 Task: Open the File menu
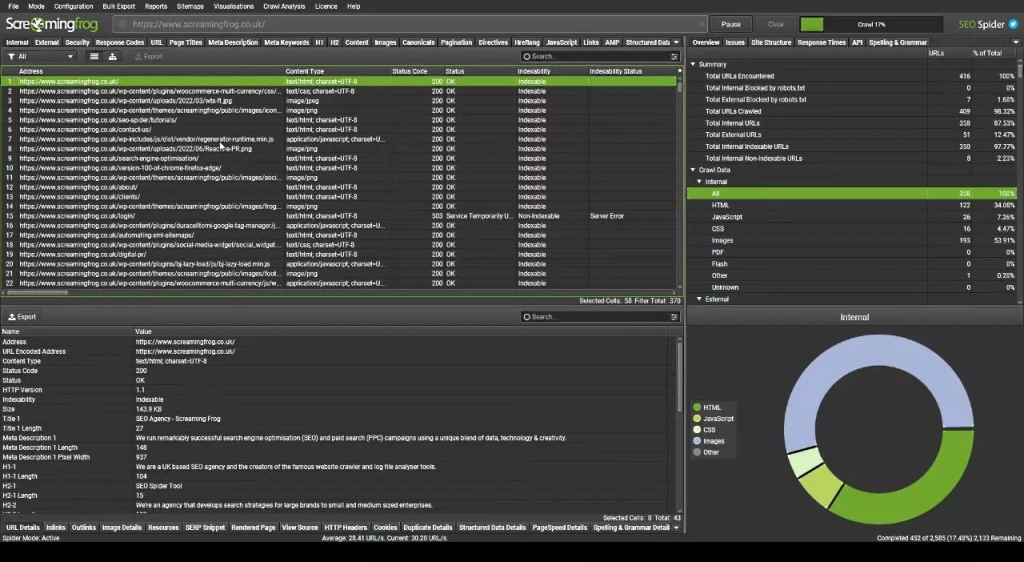point(13,7)
